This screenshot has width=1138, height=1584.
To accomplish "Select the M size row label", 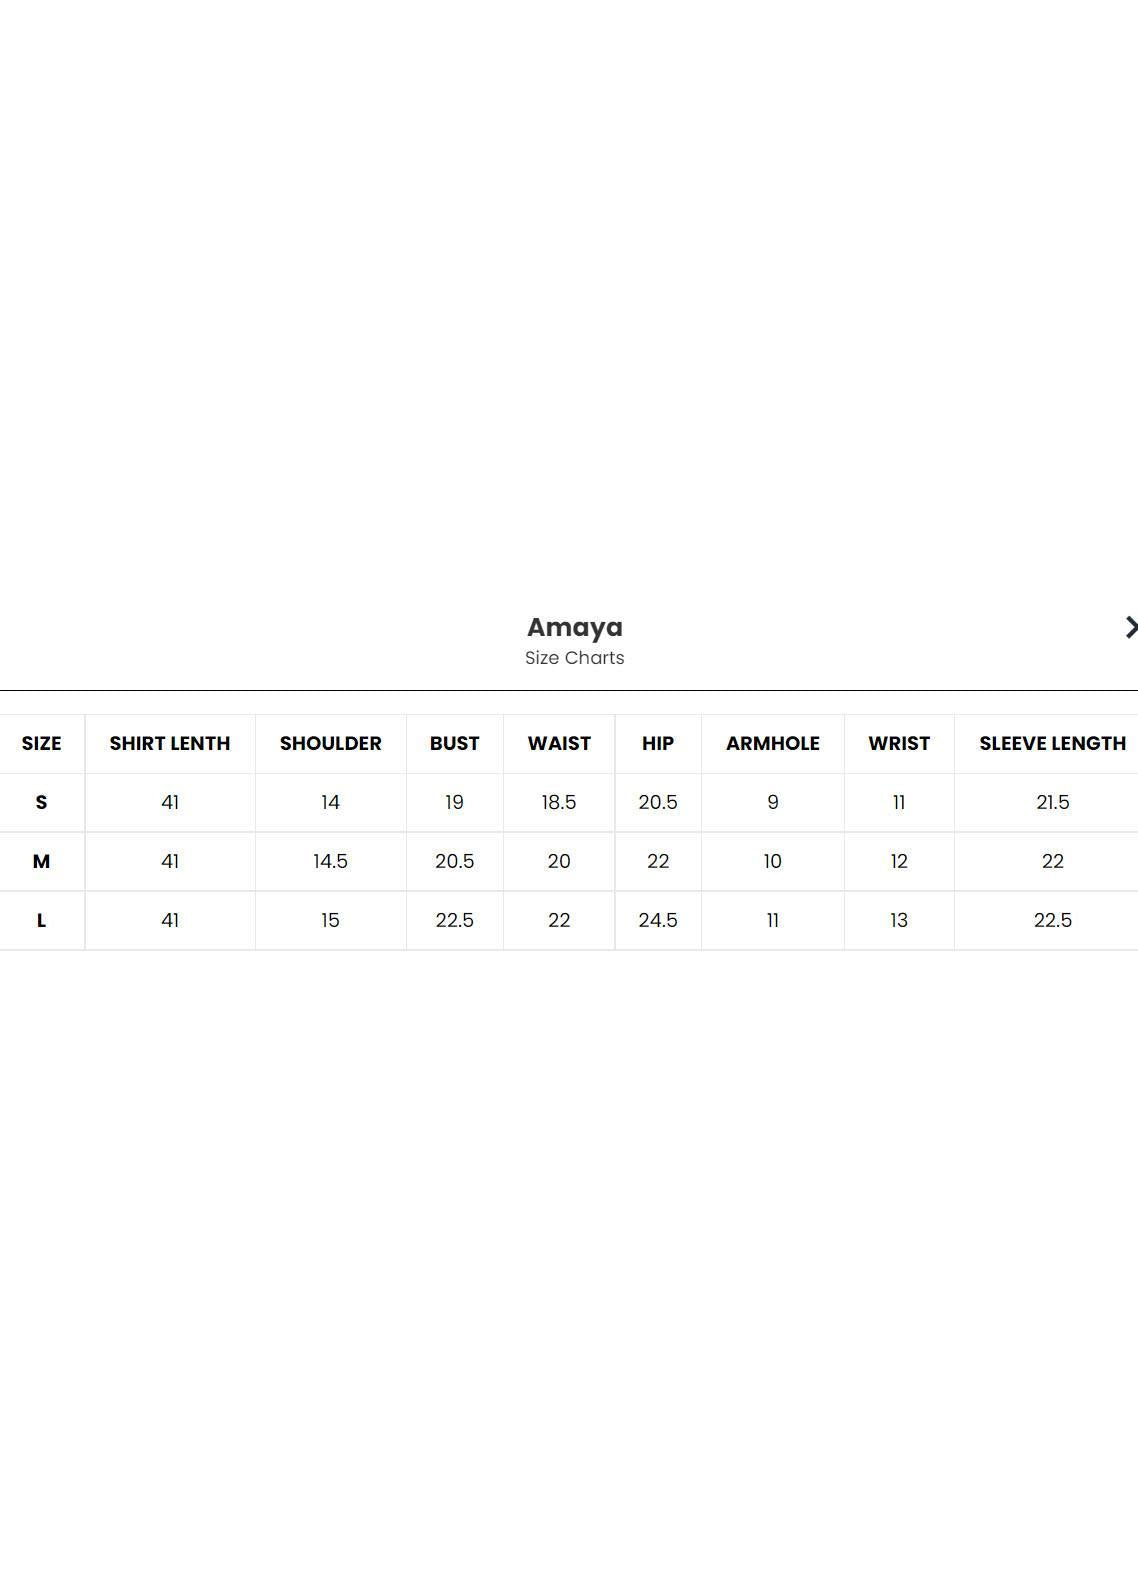I will tap(41, 861).
